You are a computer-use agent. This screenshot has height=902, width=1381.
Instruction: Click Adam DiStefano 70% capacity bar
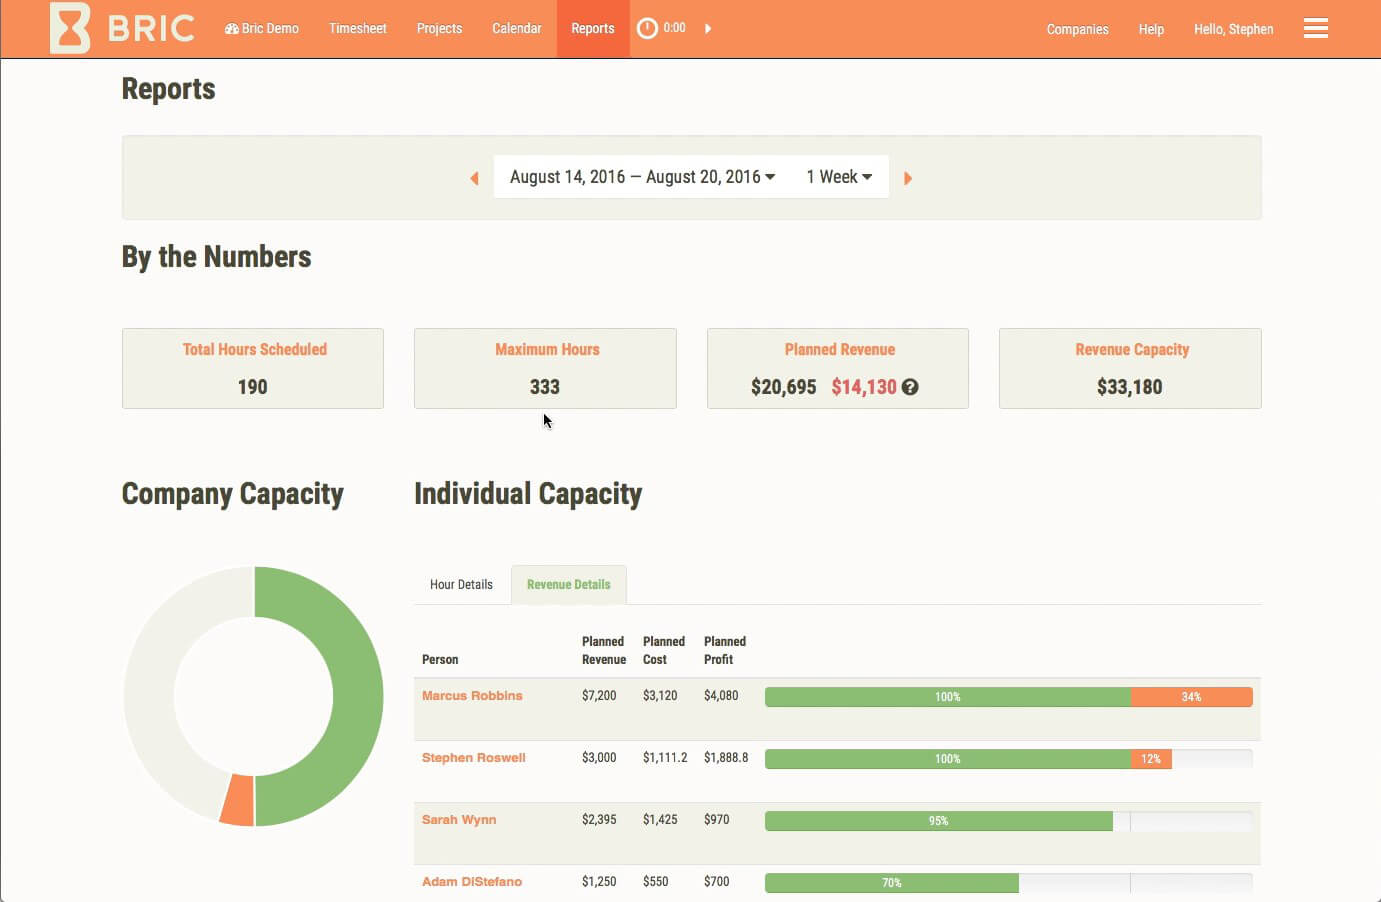point(892,883)
